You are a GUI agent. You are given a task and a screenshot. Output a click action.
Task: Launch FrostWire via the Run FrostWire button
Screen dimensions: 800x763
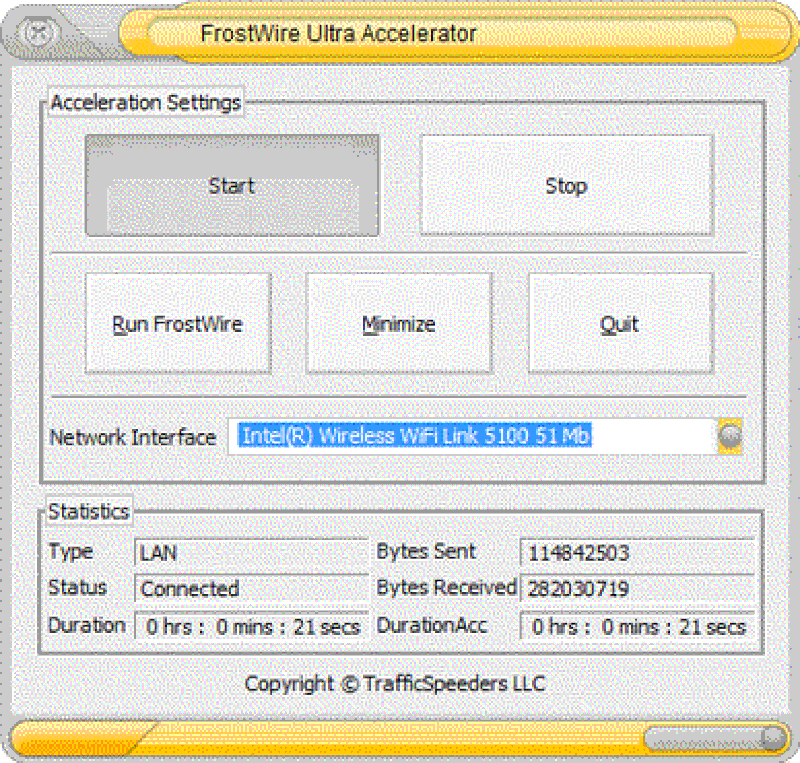click(177, 322)
